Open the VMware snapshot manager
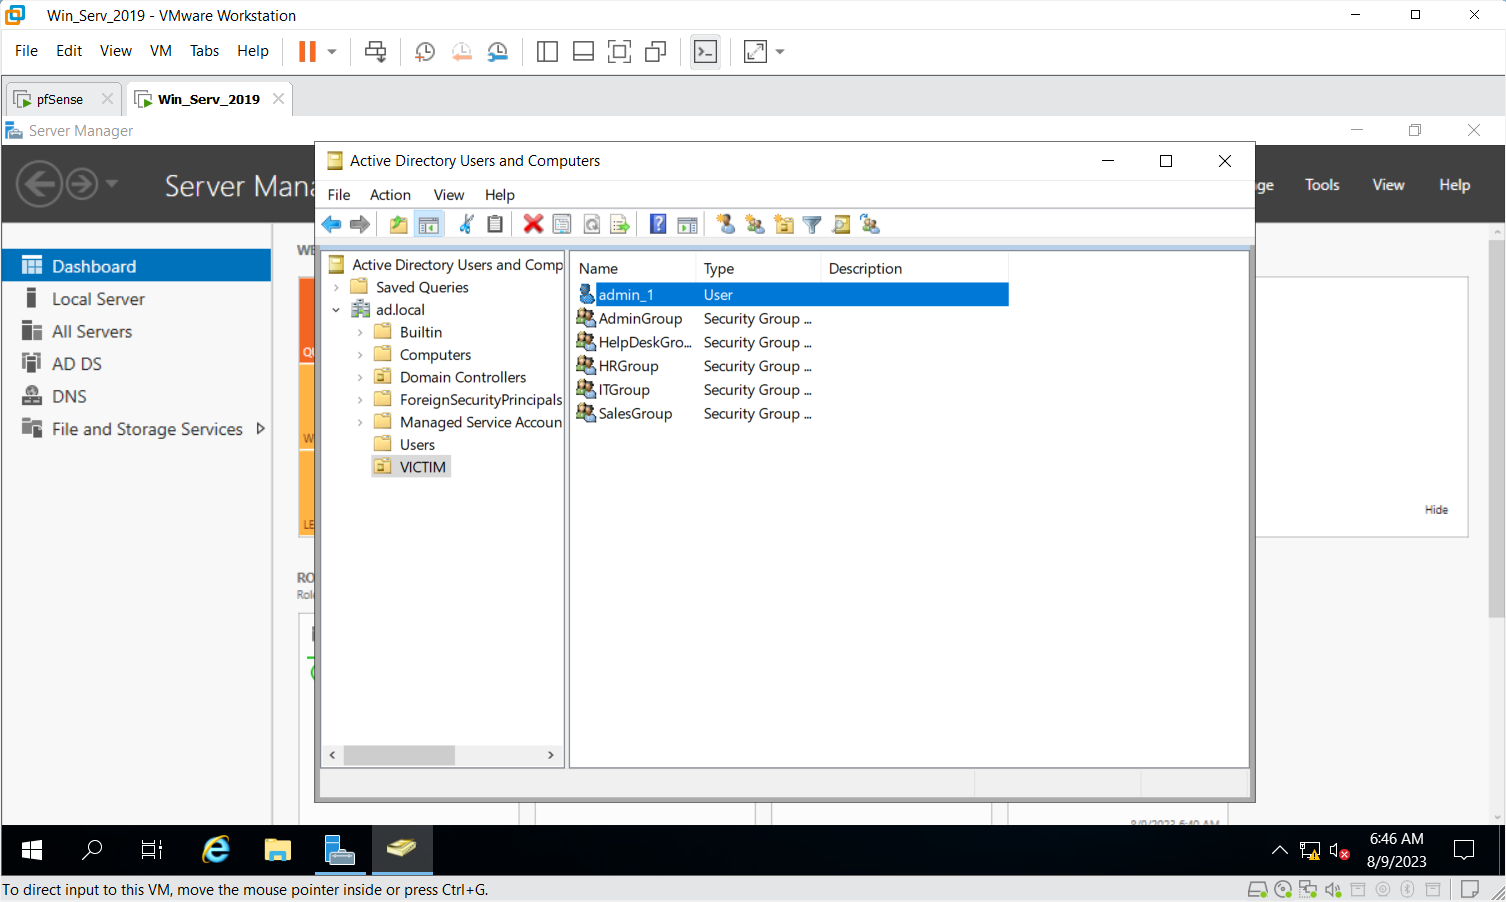Viewport: 1506px width, 902px height. [x=497, y=51]
